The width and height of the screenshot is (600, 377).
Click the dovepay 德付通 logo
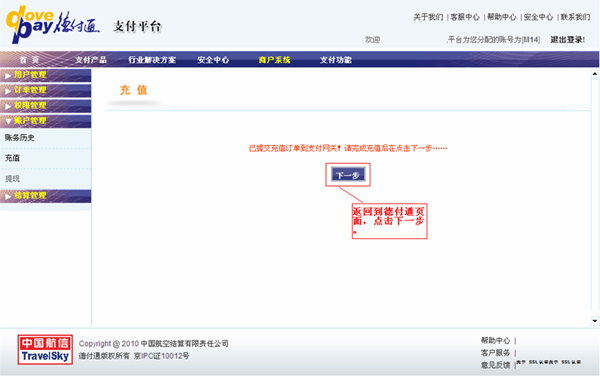(52, 24)
